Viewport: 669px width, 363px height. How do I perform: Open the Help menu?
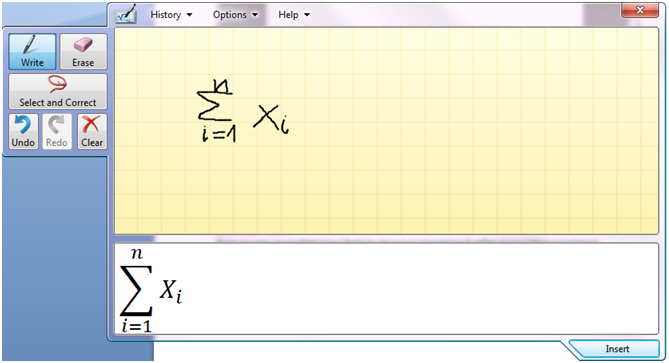point(294,15)
